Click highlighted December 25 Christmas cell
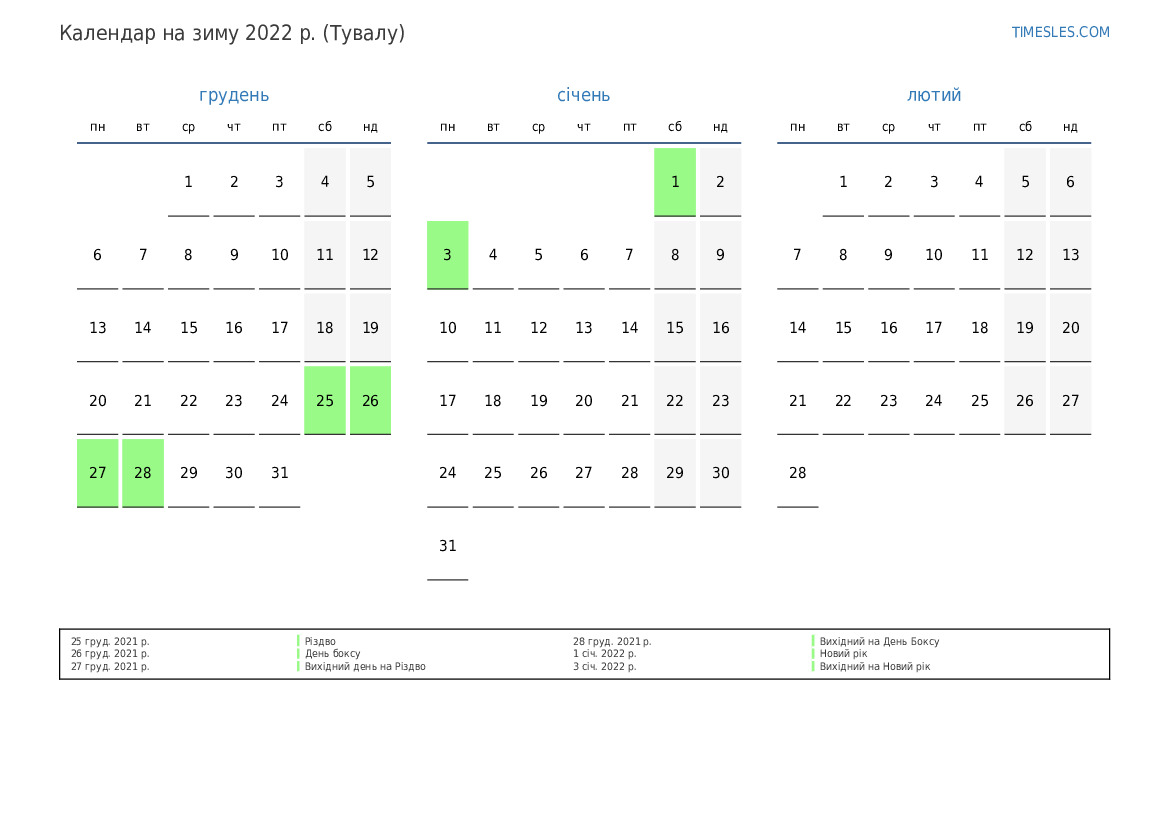This screenshot has width=1169, height=827. pos(325,400)
